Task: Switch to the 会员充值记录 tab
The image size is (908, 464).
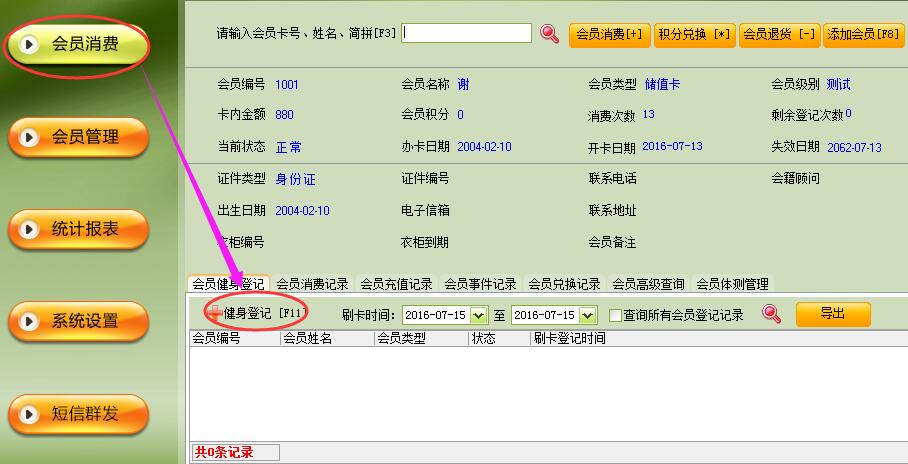Action: click(x=397, y=283)
